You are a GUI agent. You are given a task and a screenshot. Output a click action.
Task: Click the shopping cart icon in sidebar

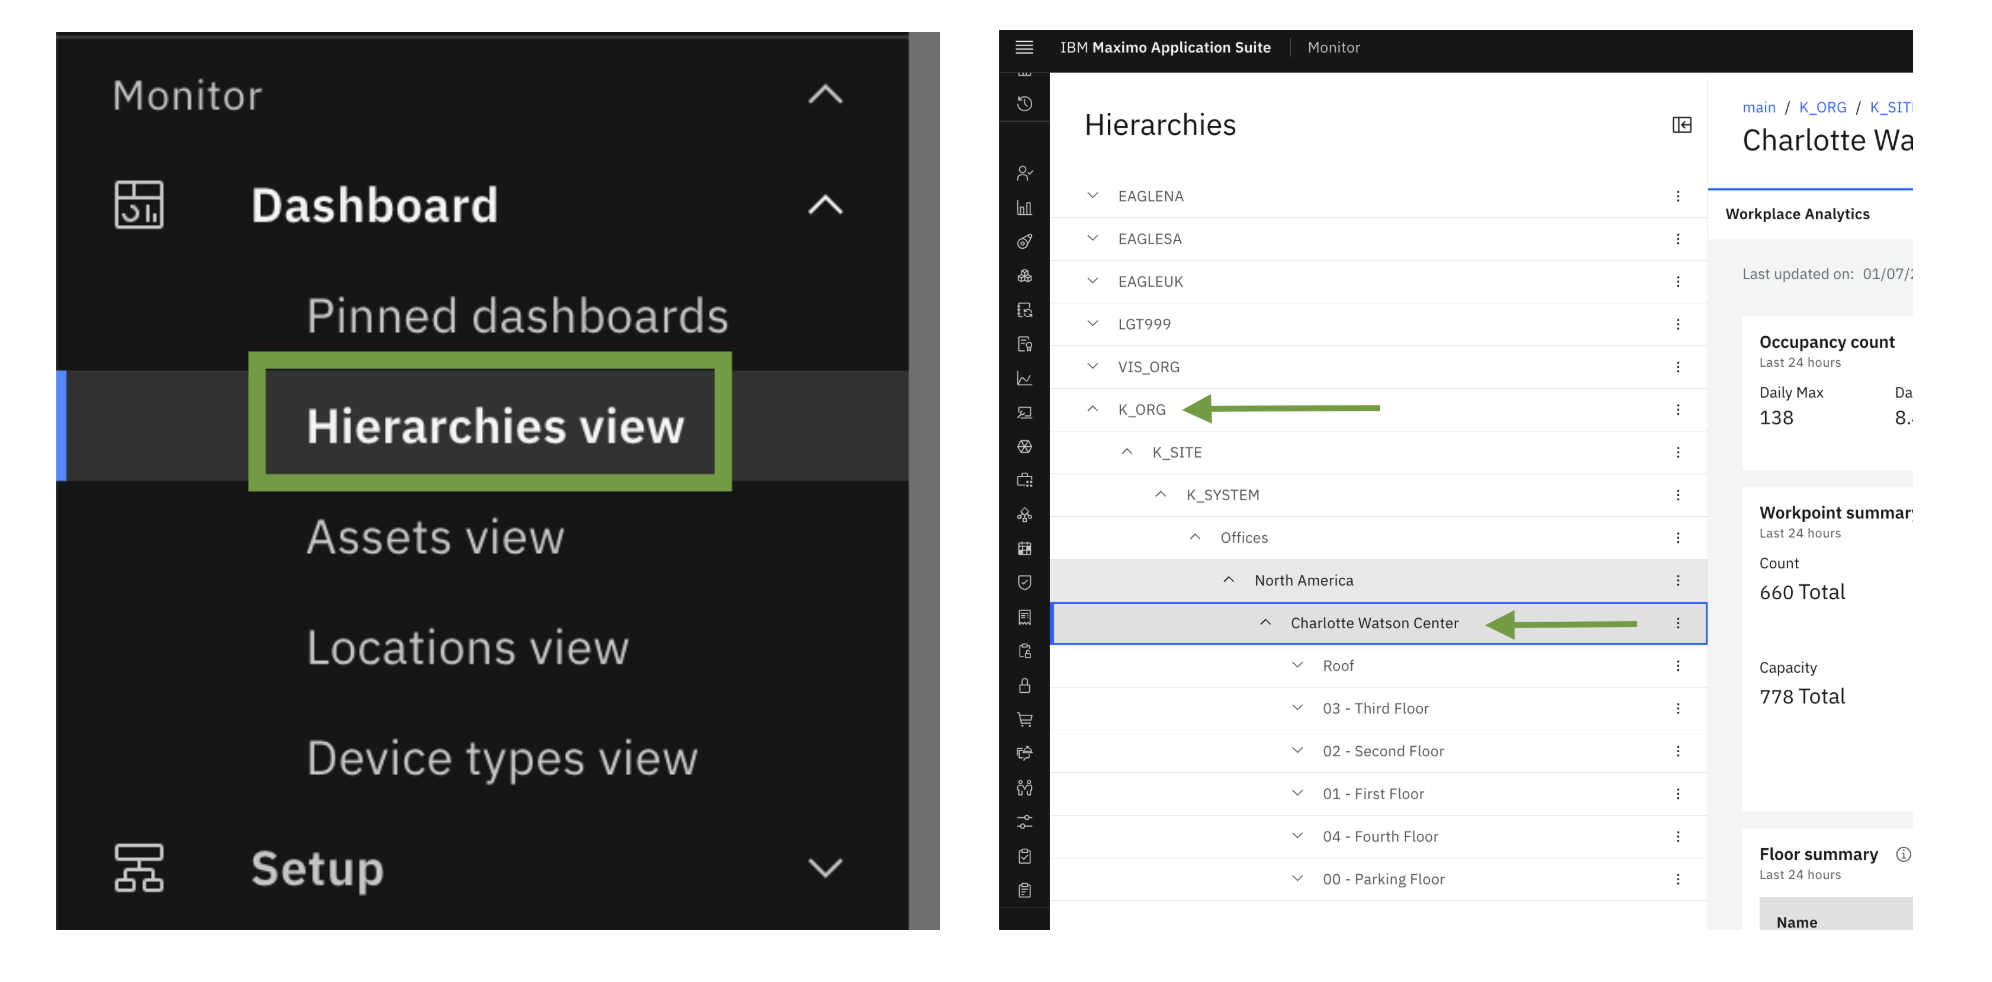[x=1024, y=720]
